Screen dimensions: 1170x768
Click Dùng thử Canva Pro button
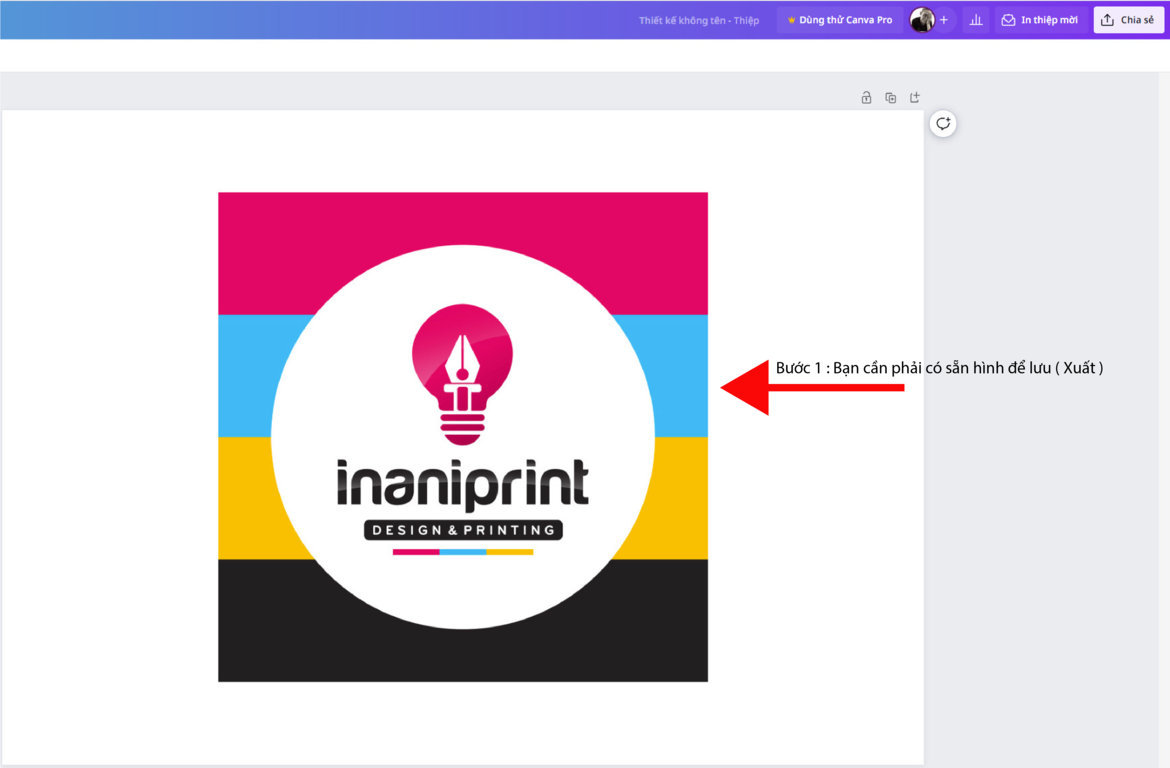click(840, 20)
